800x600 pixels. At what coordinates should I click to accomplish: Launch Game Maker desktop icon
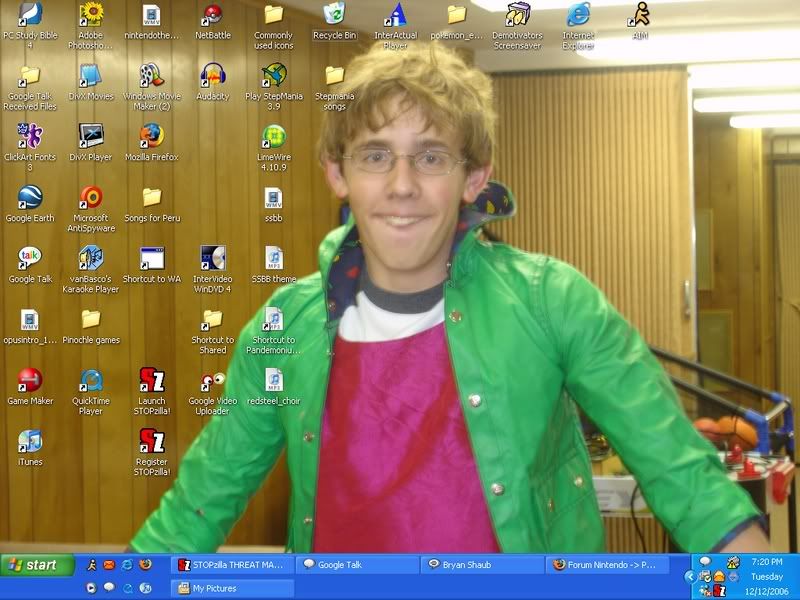click(30, 386)
